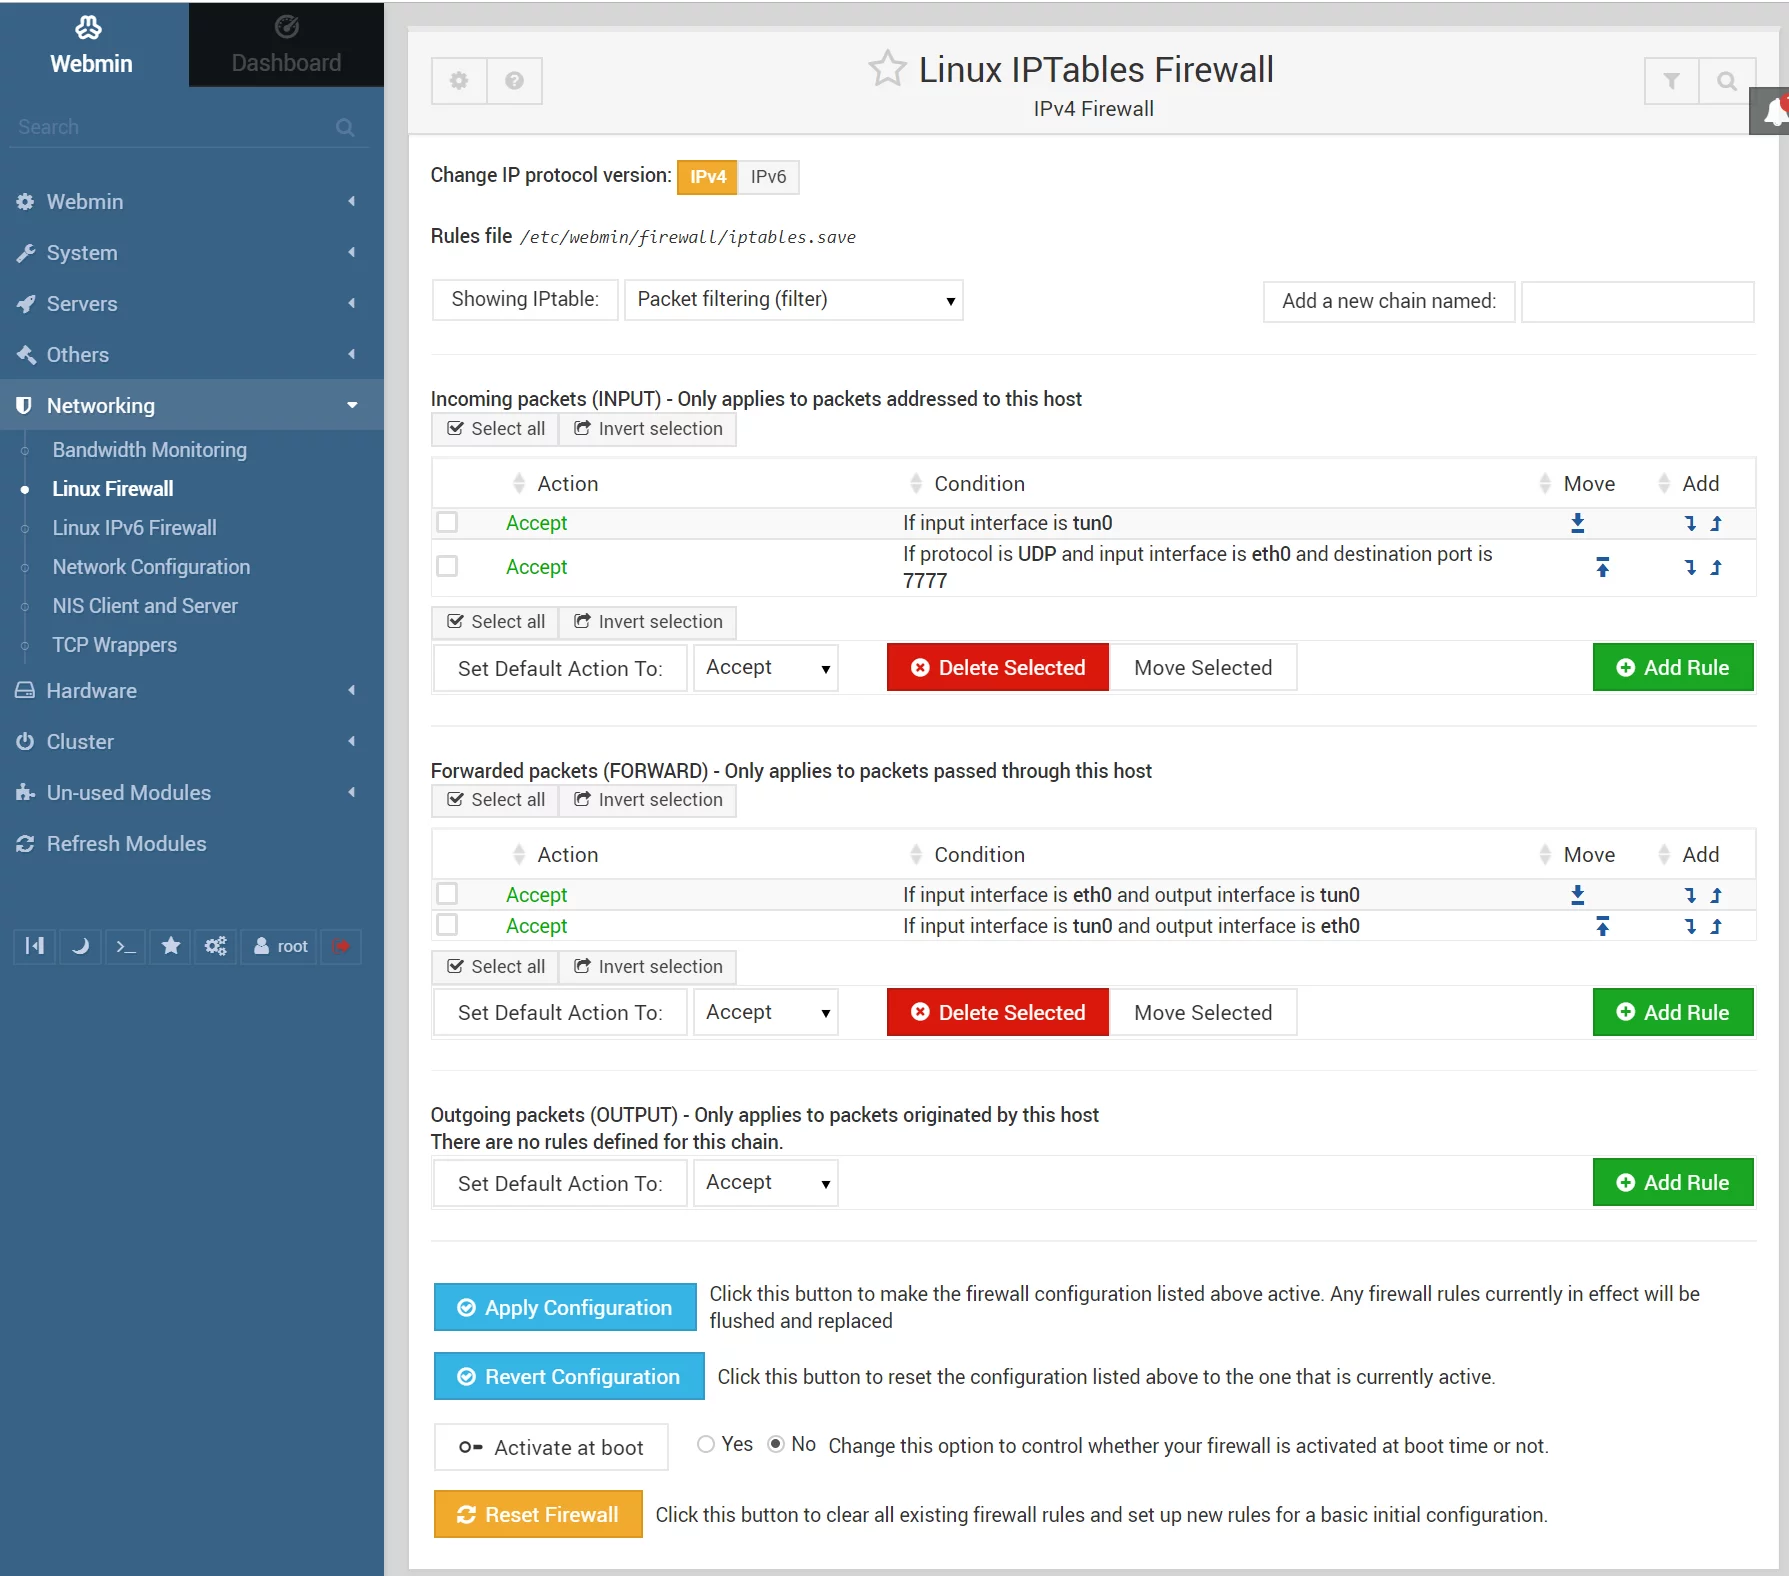Select Yes for Activate at boot
This screenshot has width=1789, height=1576.
(706, 1444)
